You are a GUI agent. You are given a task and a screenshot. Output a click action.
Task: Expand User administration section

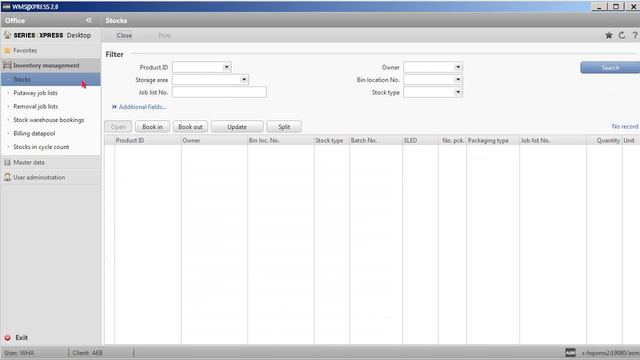click(51, 177)
